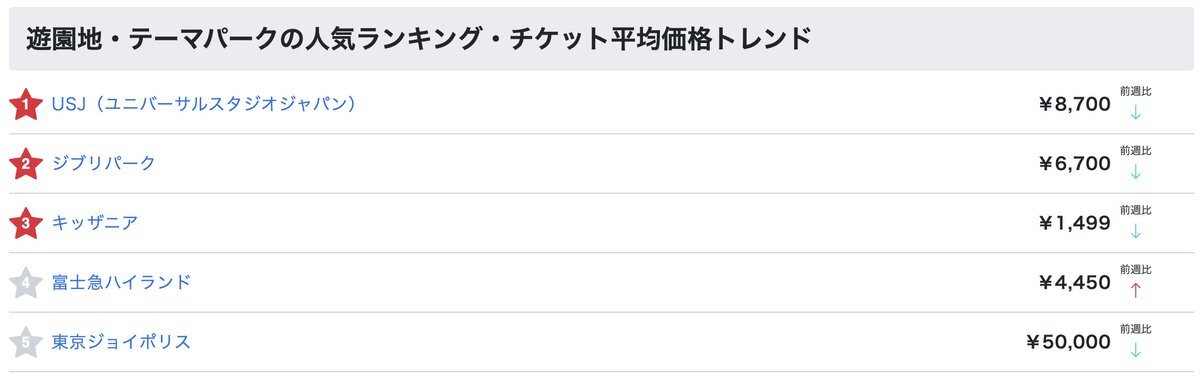Click the ¥8,700 price for USJ
This screenshot has width=1200, height=378.
pos(1074,104)
